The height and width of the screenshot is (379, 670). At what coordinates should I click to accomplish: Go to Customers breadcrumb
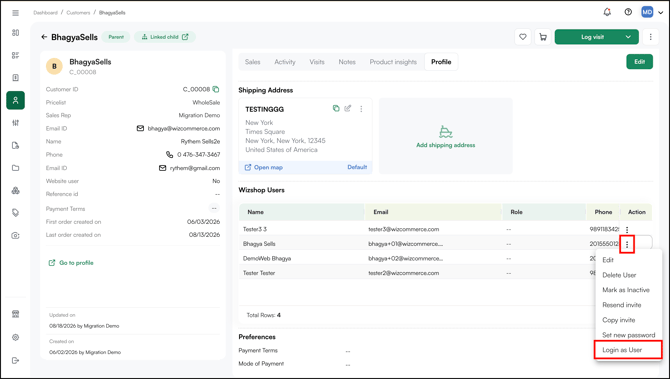click(78, 13)
